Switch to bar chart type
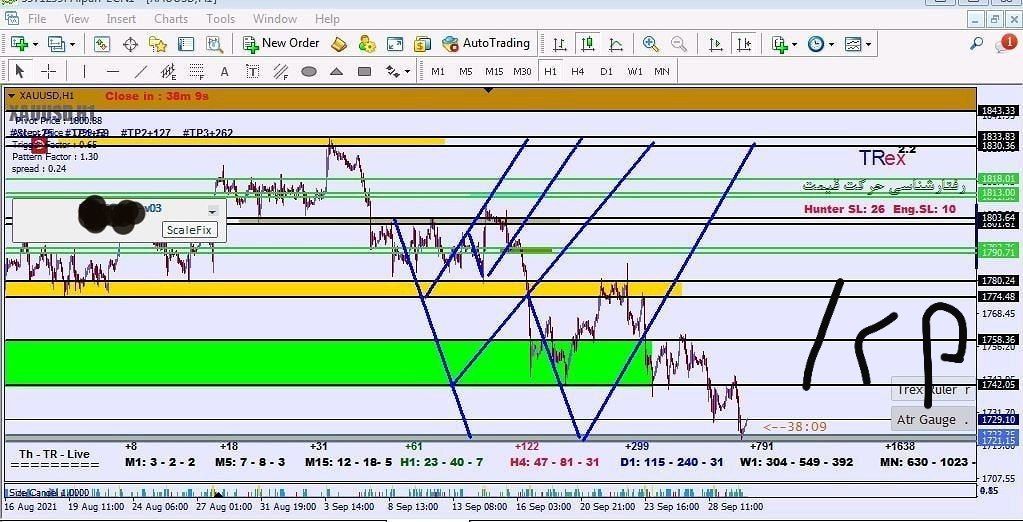 coord(559,44)
